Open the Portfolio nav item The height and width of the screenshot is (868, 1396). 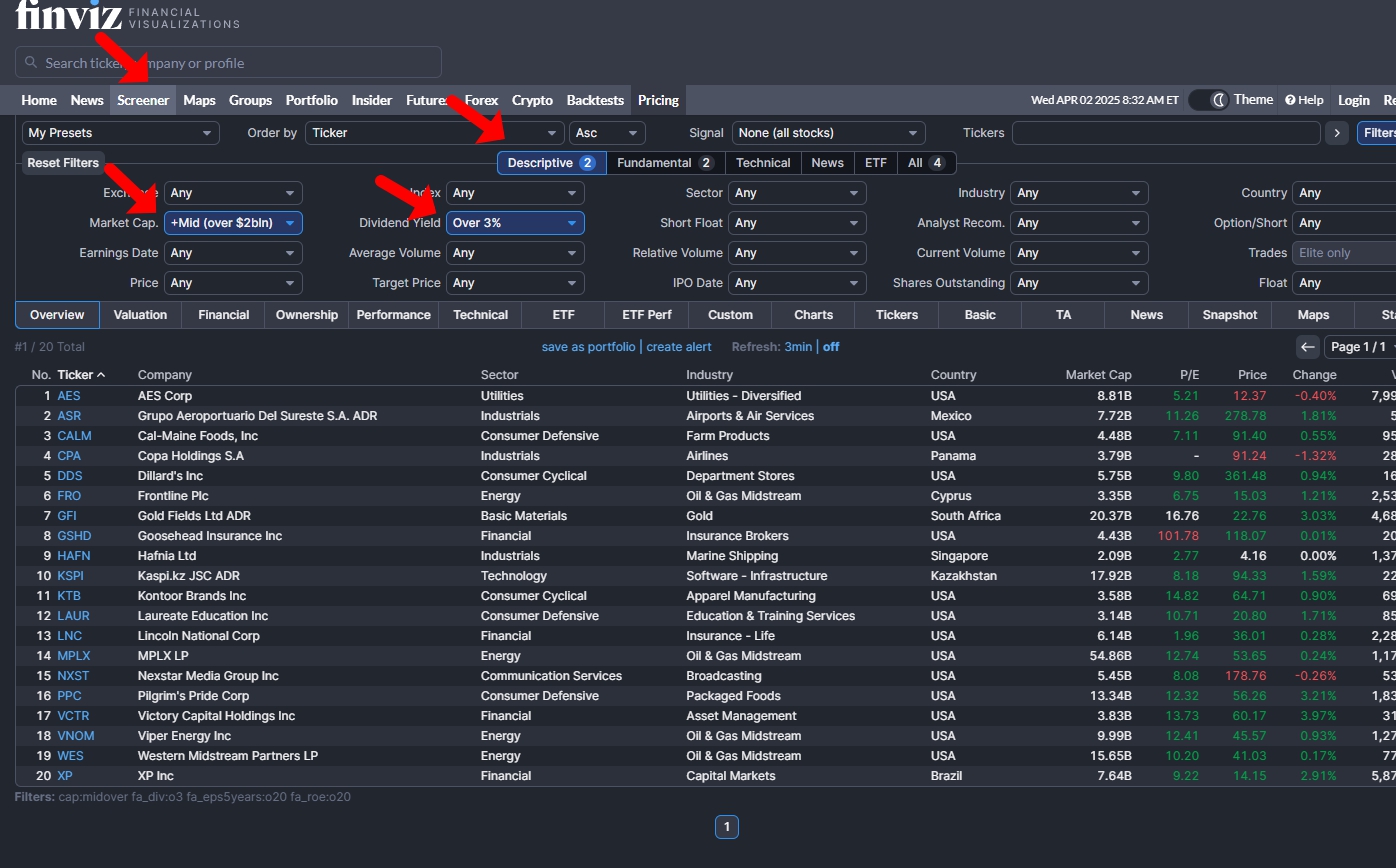311,100
